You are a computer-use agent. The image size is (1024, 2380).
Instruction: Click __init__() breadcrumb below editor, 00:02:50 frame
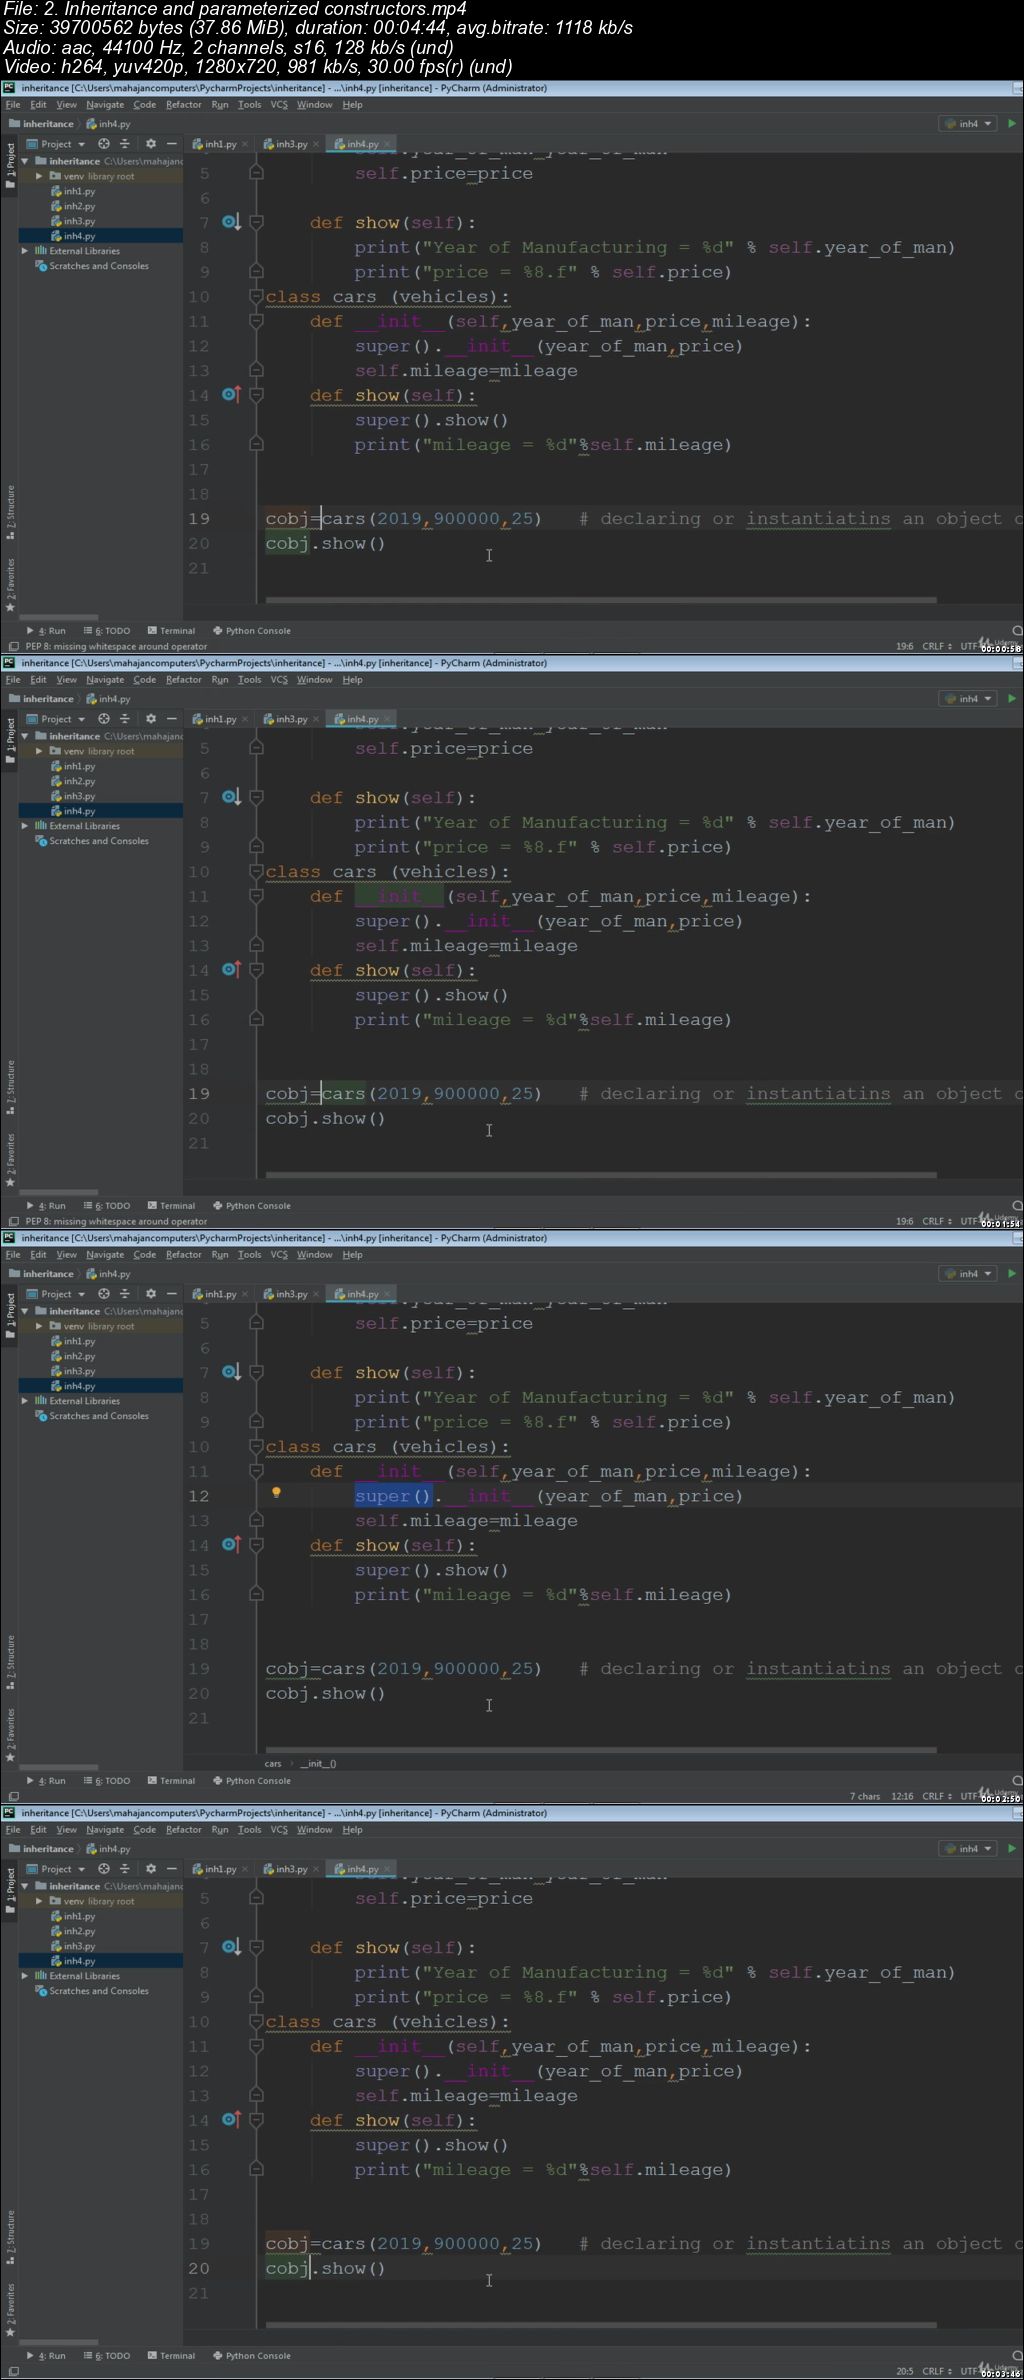pos(318,1764)
